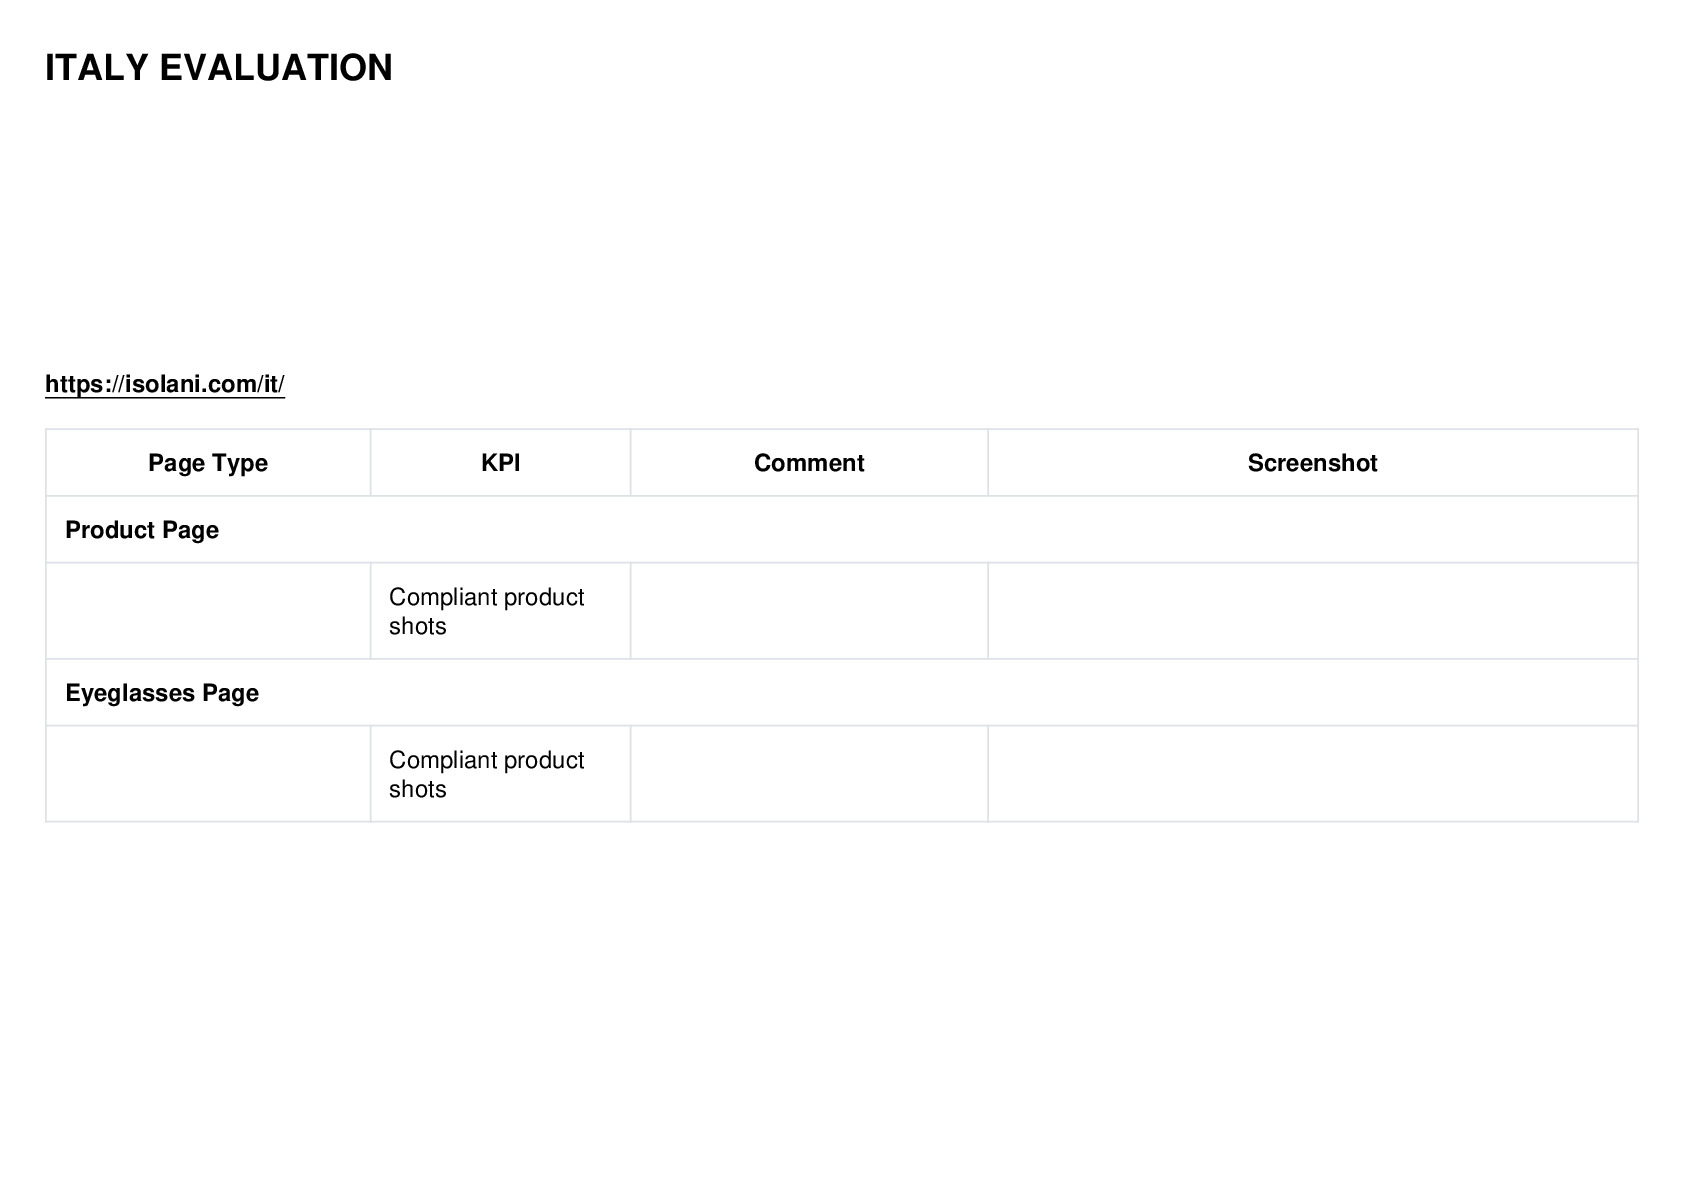
Task: Click the word Product in Product Page heading
Action: pyautogui.click(x=105, y=530)
